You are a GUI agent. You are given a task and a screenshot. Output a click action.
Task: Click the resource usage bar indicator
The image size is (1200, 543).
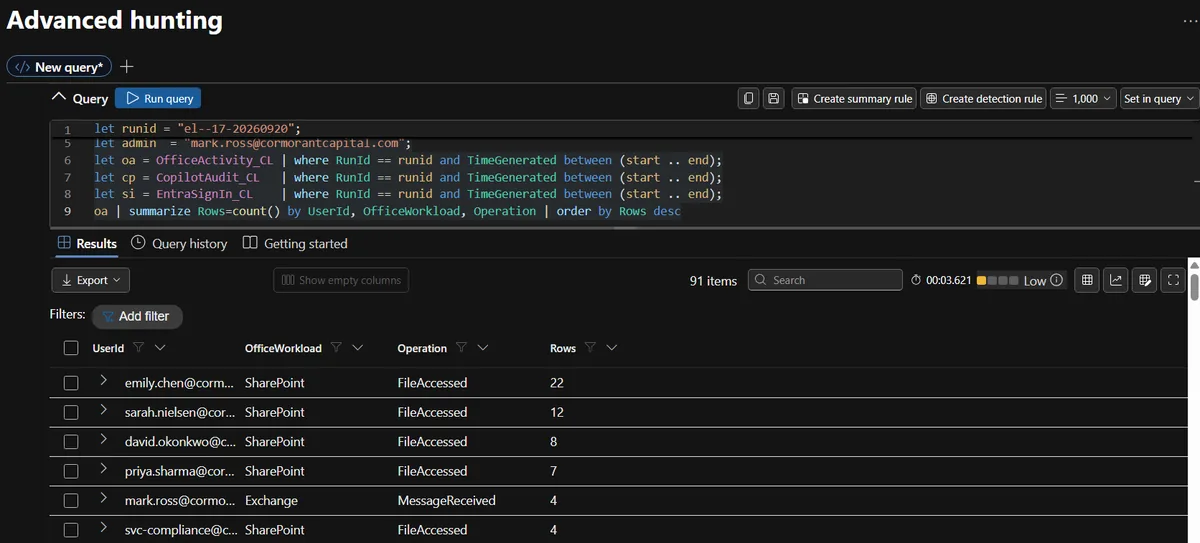(x=998, y=280)
